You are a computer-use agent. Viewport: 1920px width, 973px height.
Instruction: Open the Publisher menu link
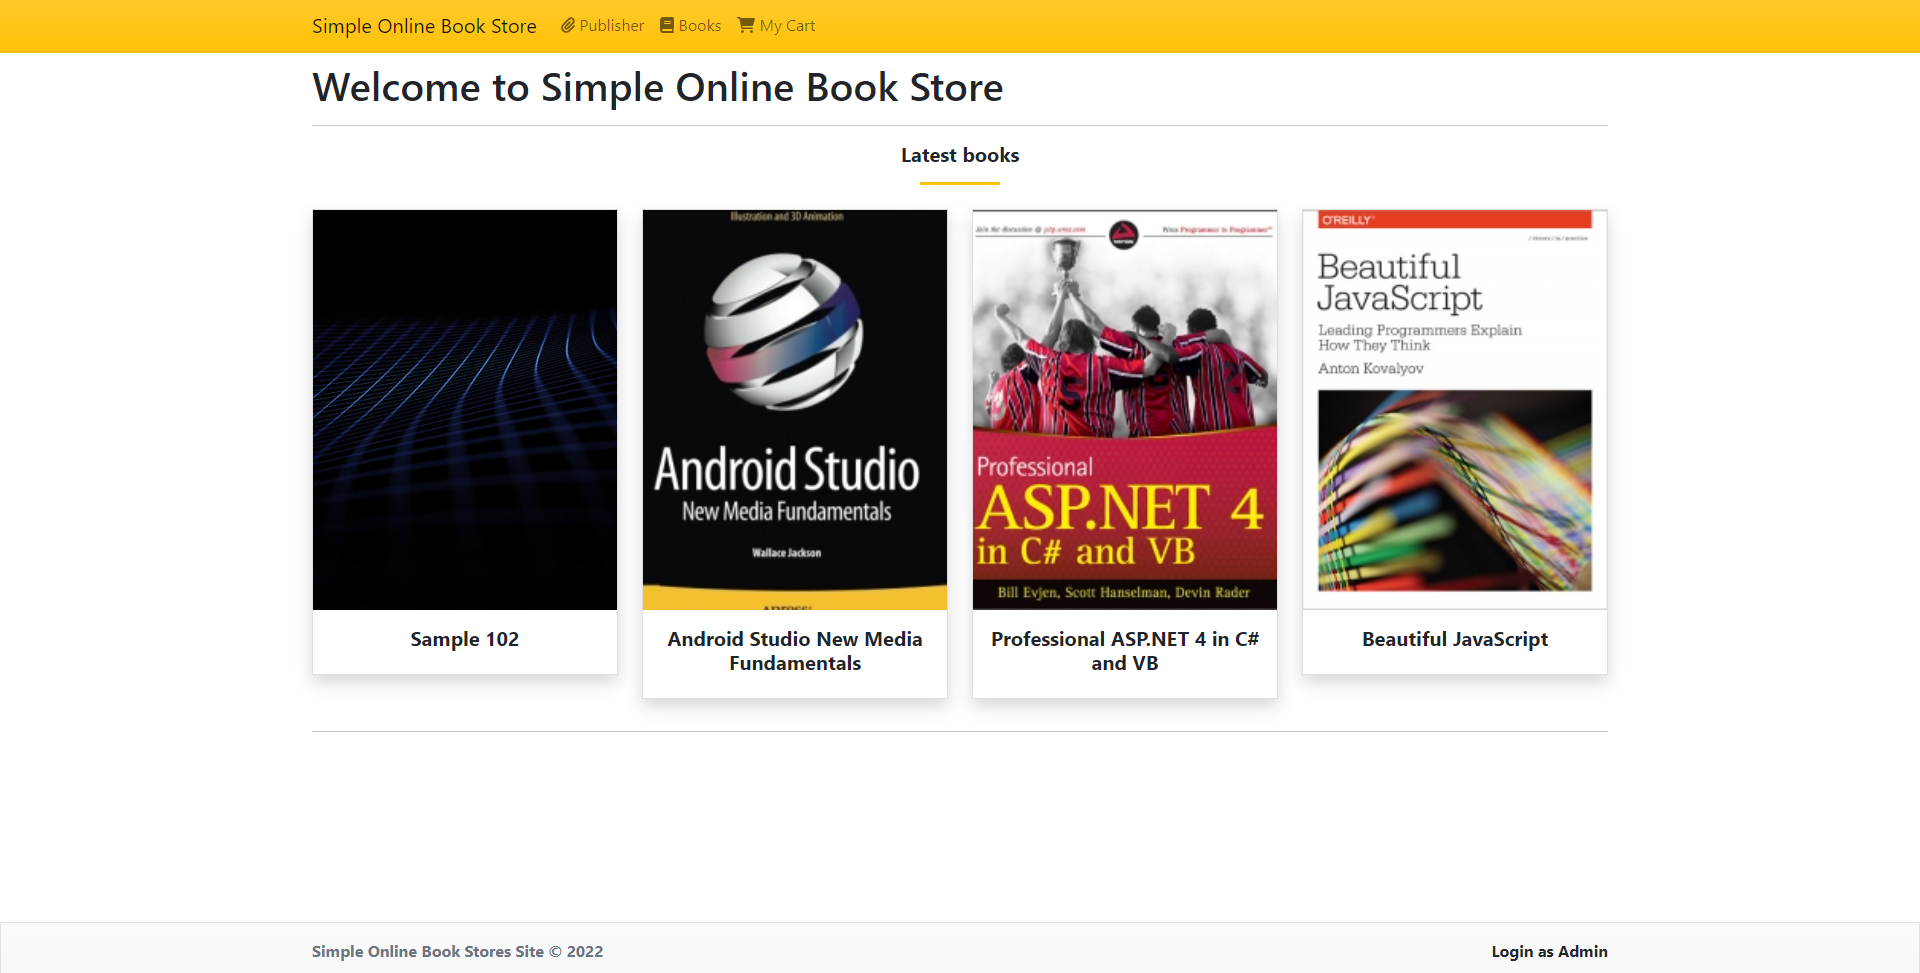602,26
